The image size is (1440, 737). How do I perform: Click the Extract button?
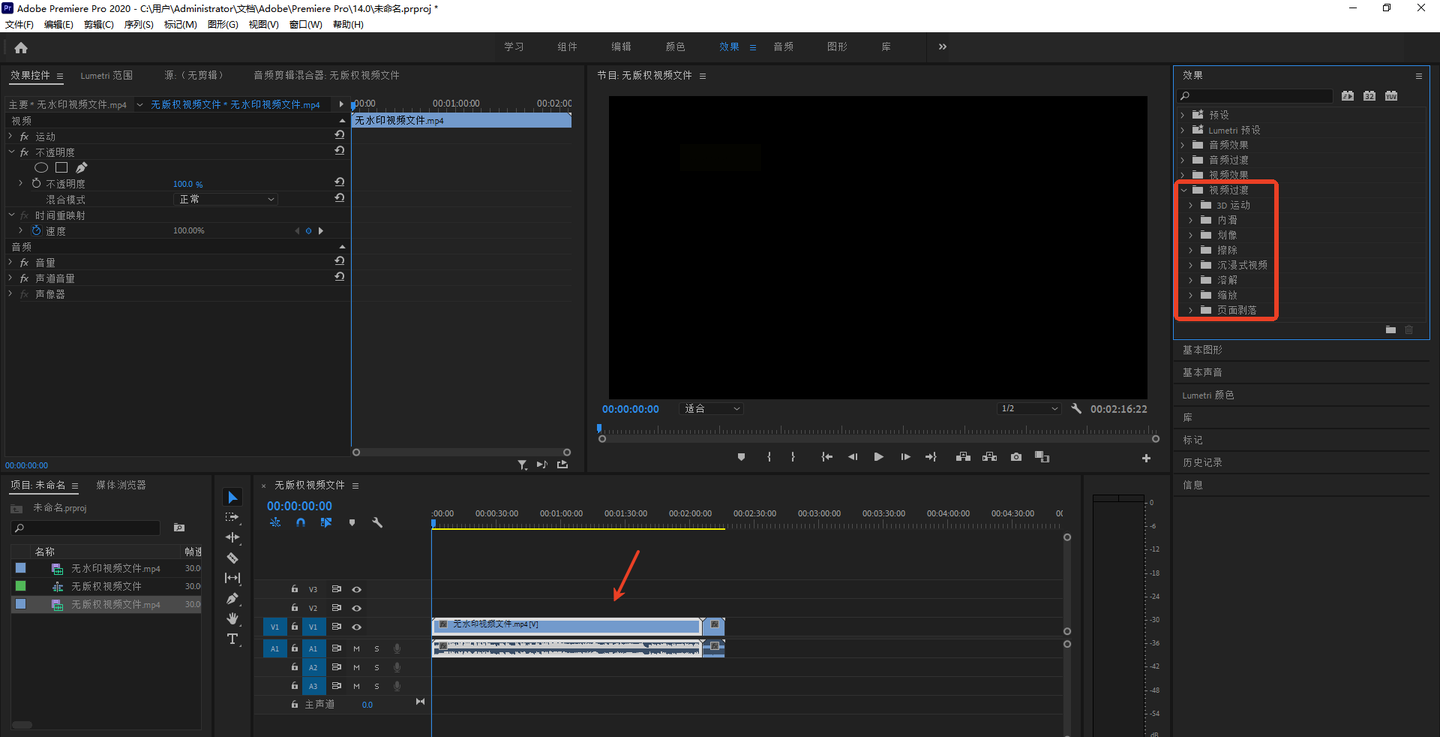point(989,457)
